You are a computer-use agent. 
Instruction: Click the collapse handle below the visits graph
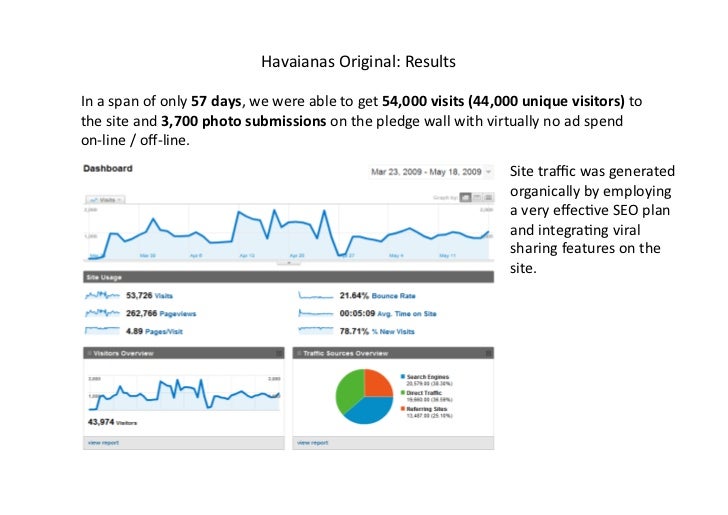pyautogui.click(x=289, y=263)
